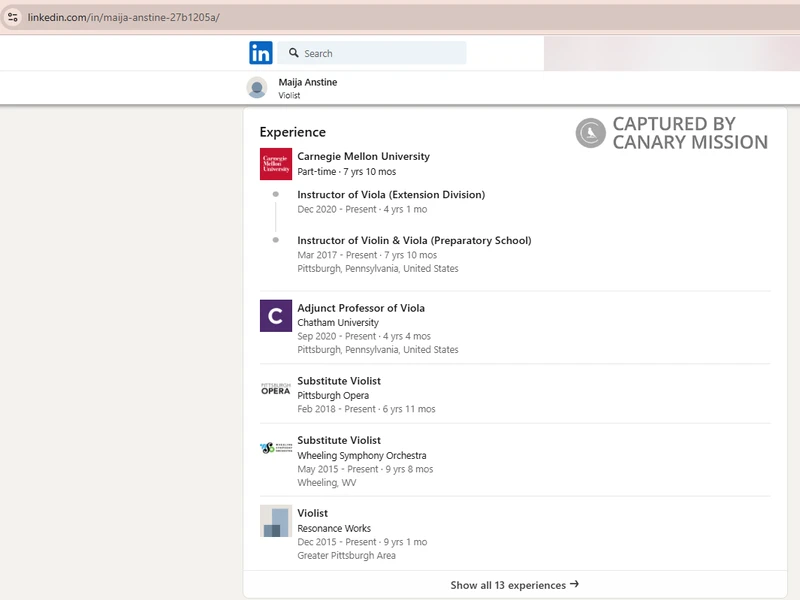
Task: Open the Chatham University purple C logo
Action: [276, 316]
